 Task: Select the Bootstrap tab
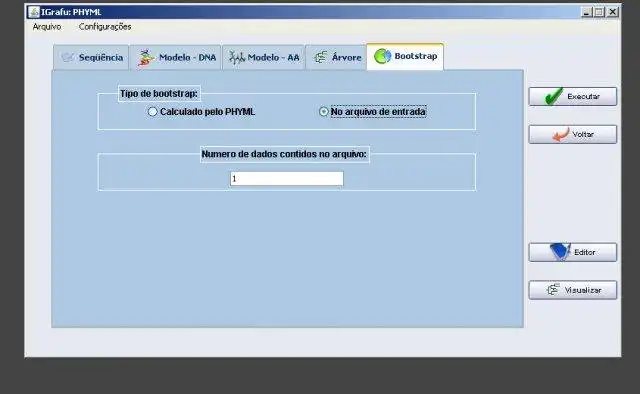pyautogui.click(x=405, y=57)
